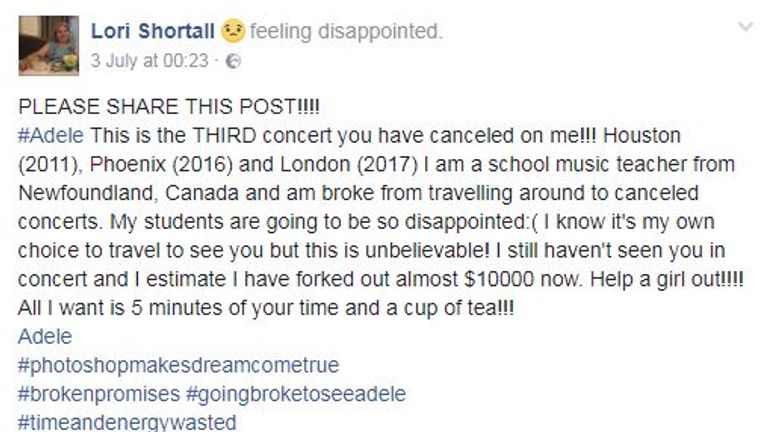The width and height of the screenshot is (768, 432).
Task: Click the globe public privacy icon
Action: [x=234, y=61]
